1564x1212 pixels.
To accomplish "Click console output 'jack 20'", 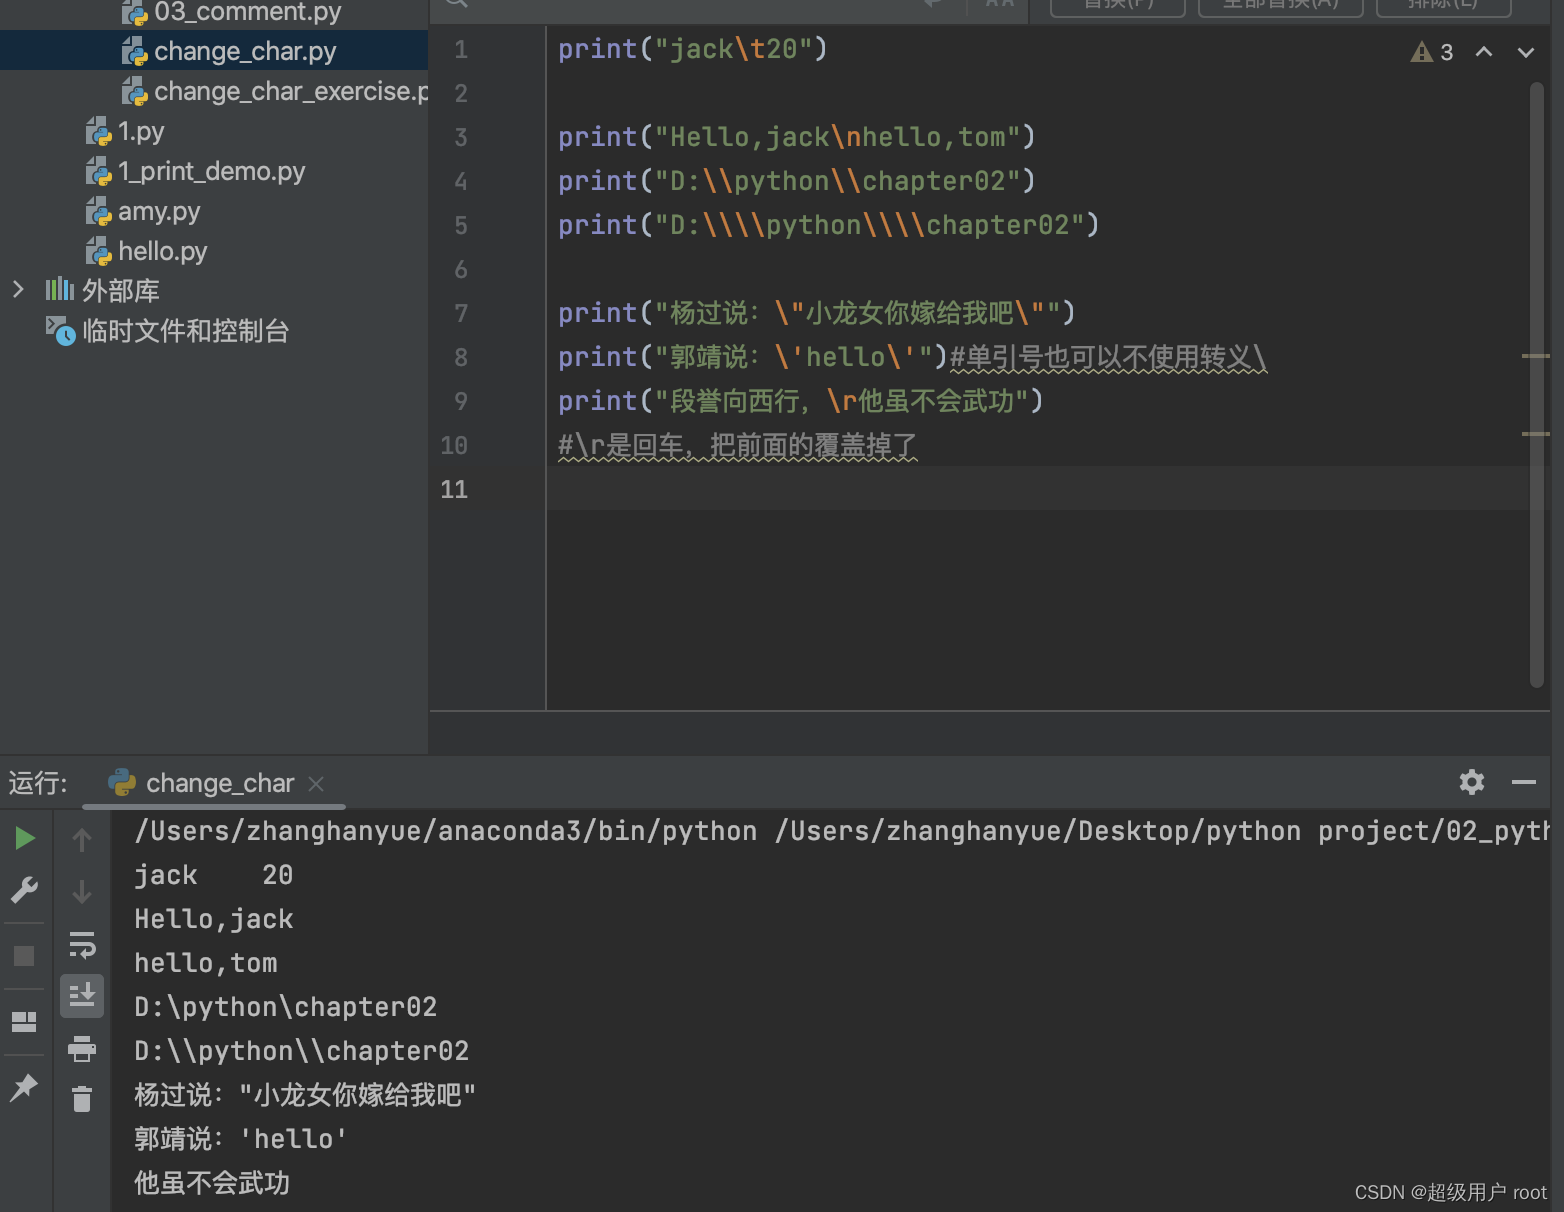I will (x=214, y=875).
